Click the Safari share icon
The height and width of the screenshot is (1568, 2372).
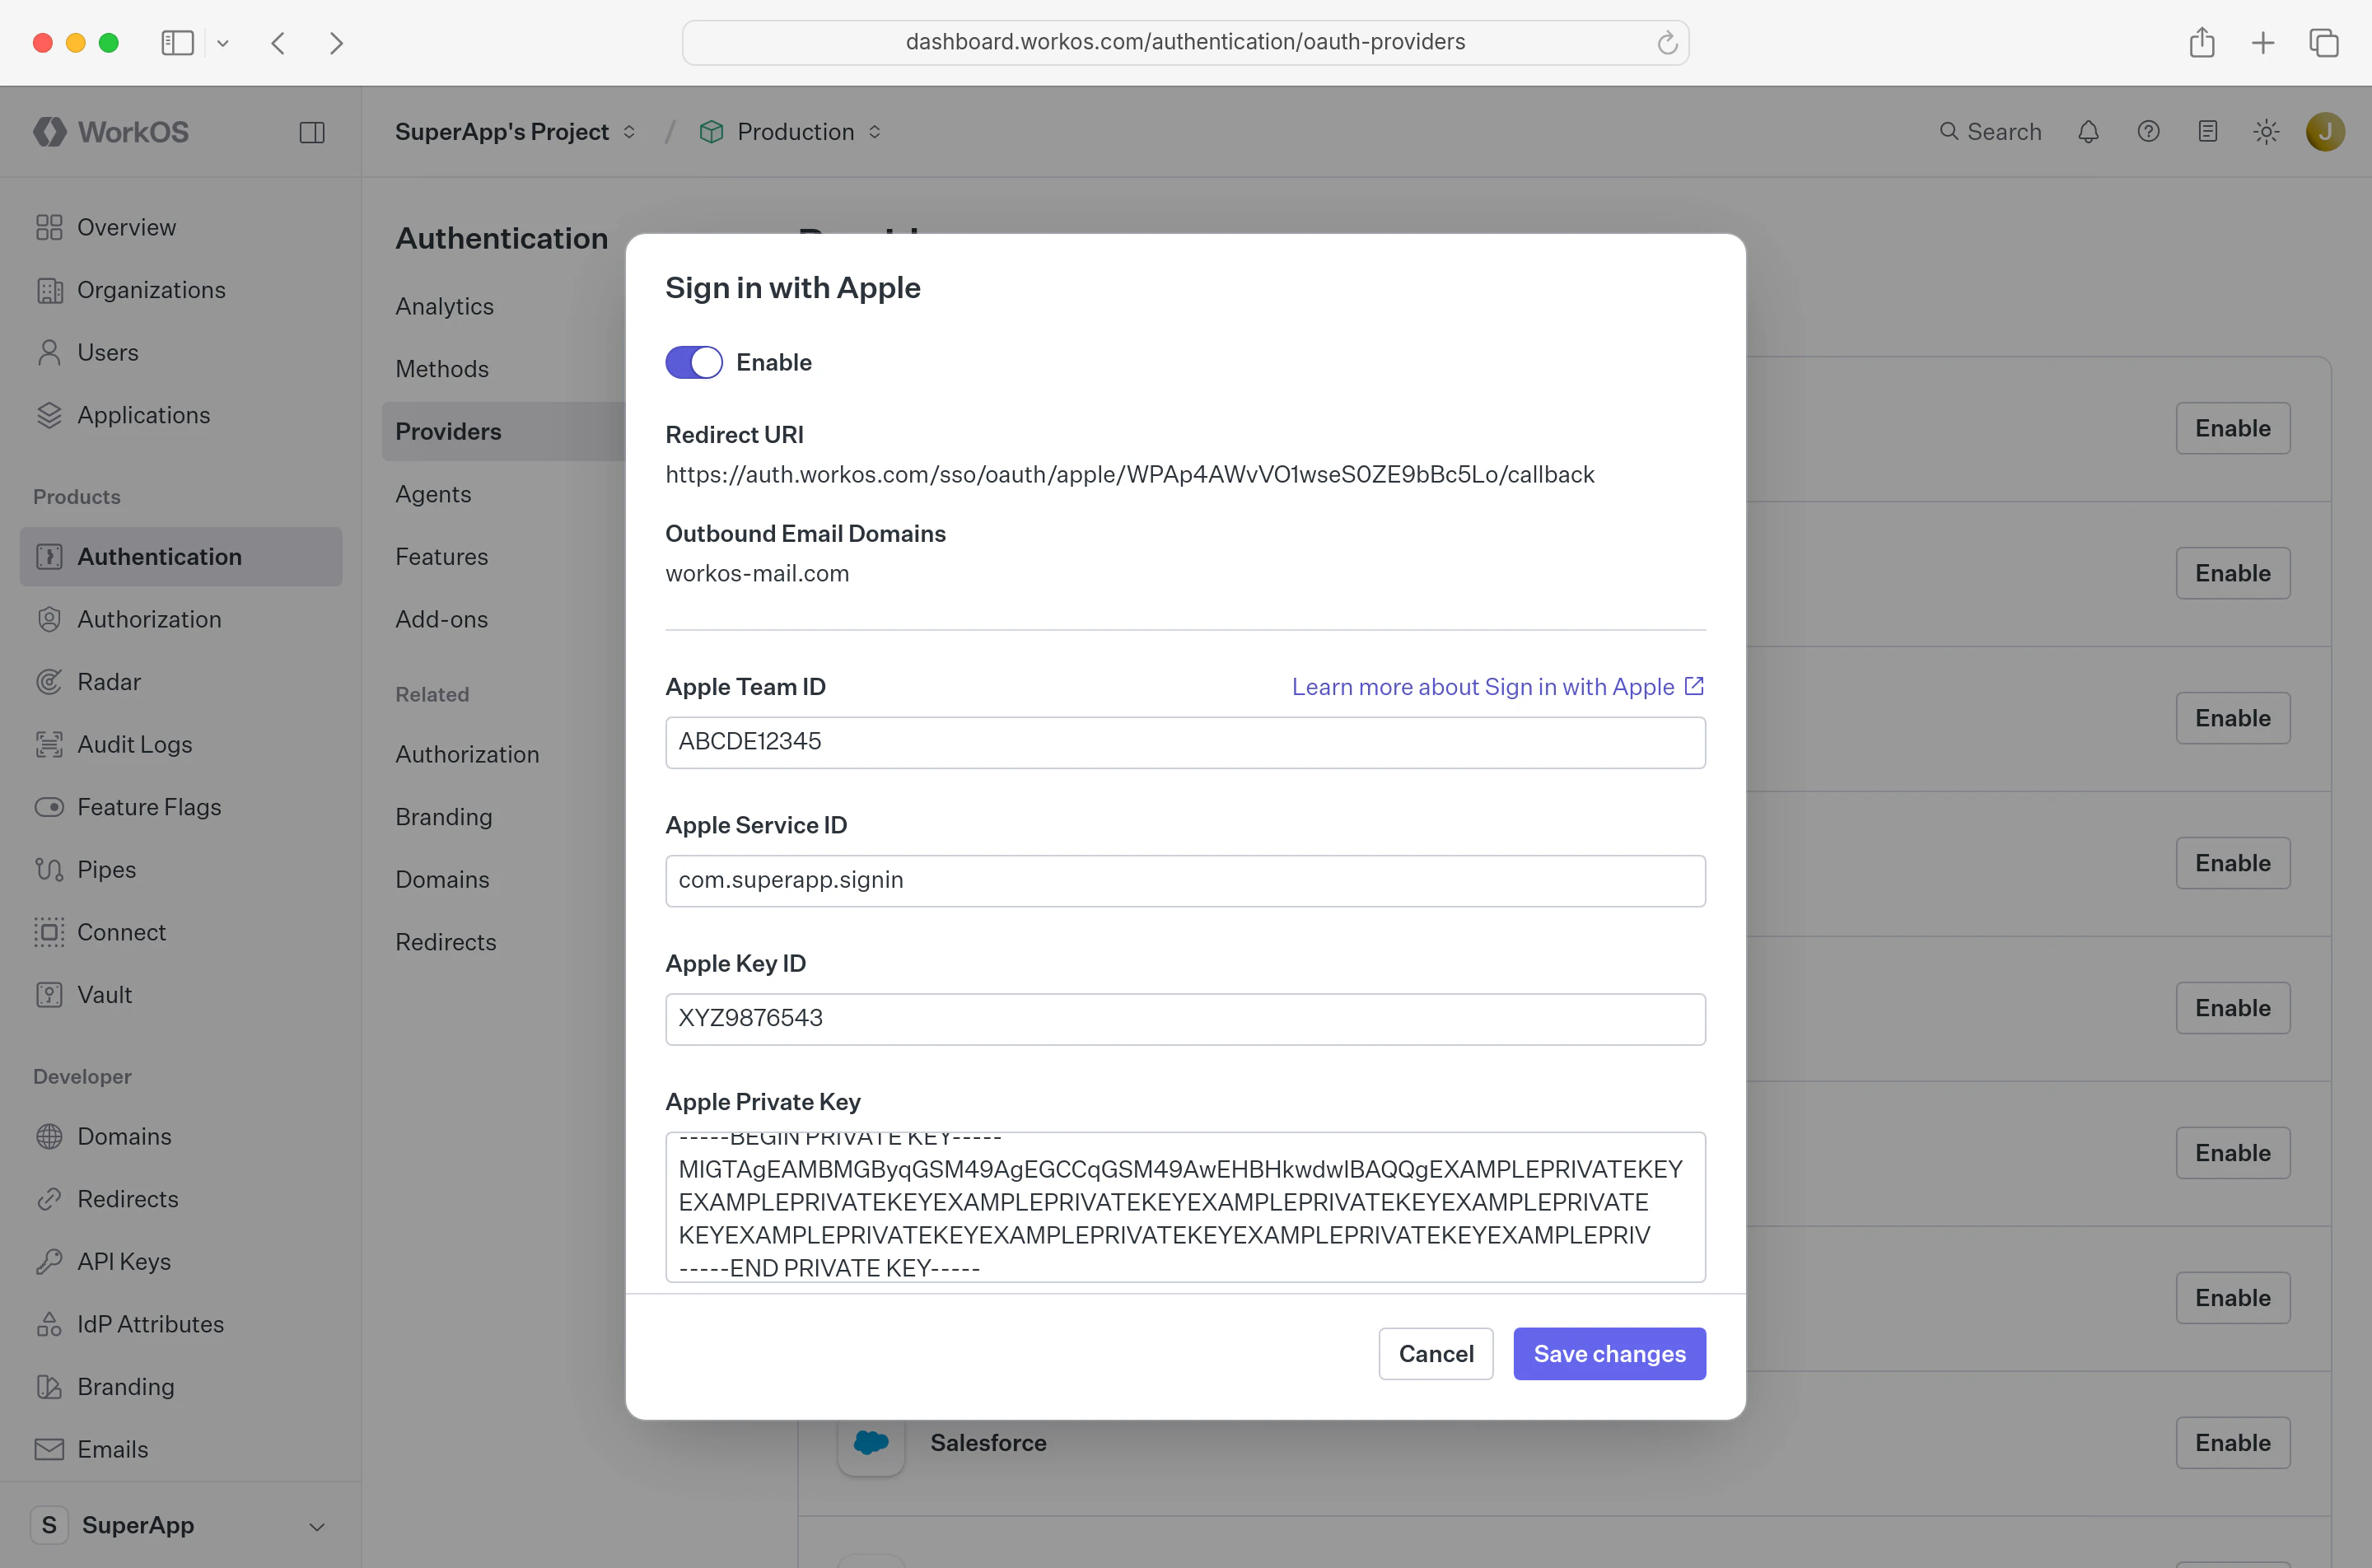pos(2201,42)
